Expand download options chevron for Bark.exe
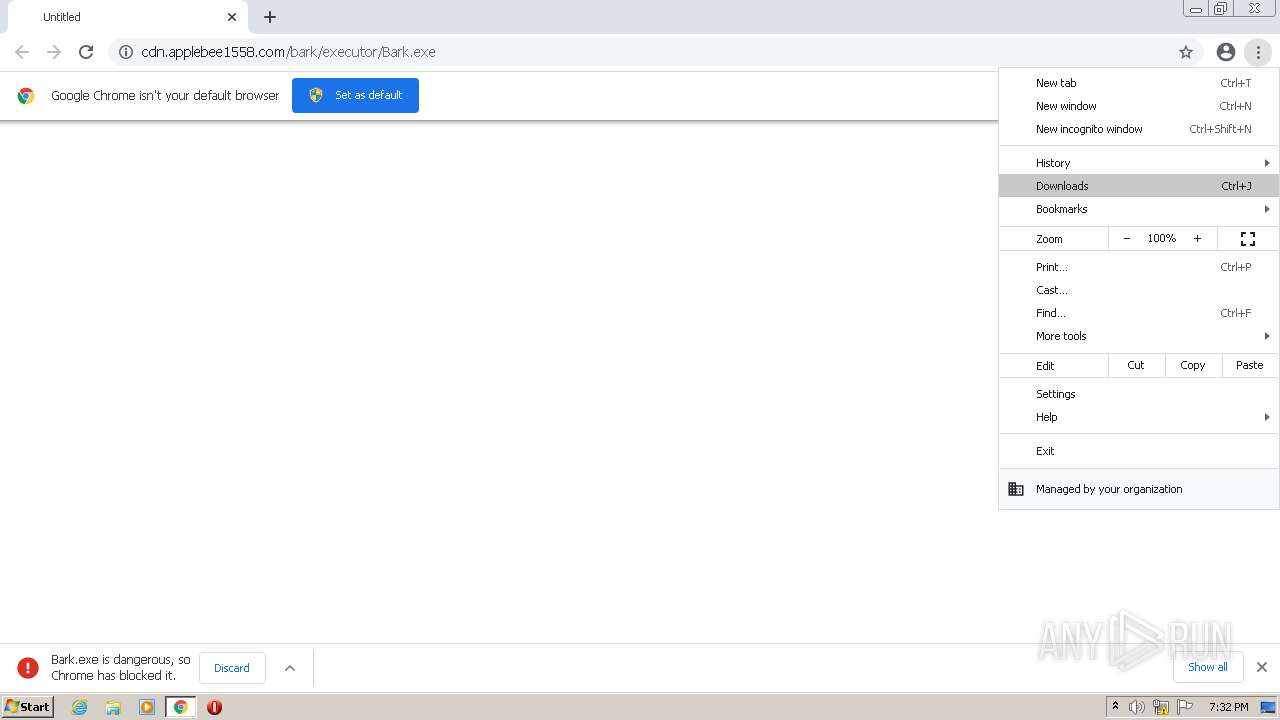This screenshot has height=720, width=1280. click(x=290, y=668)
